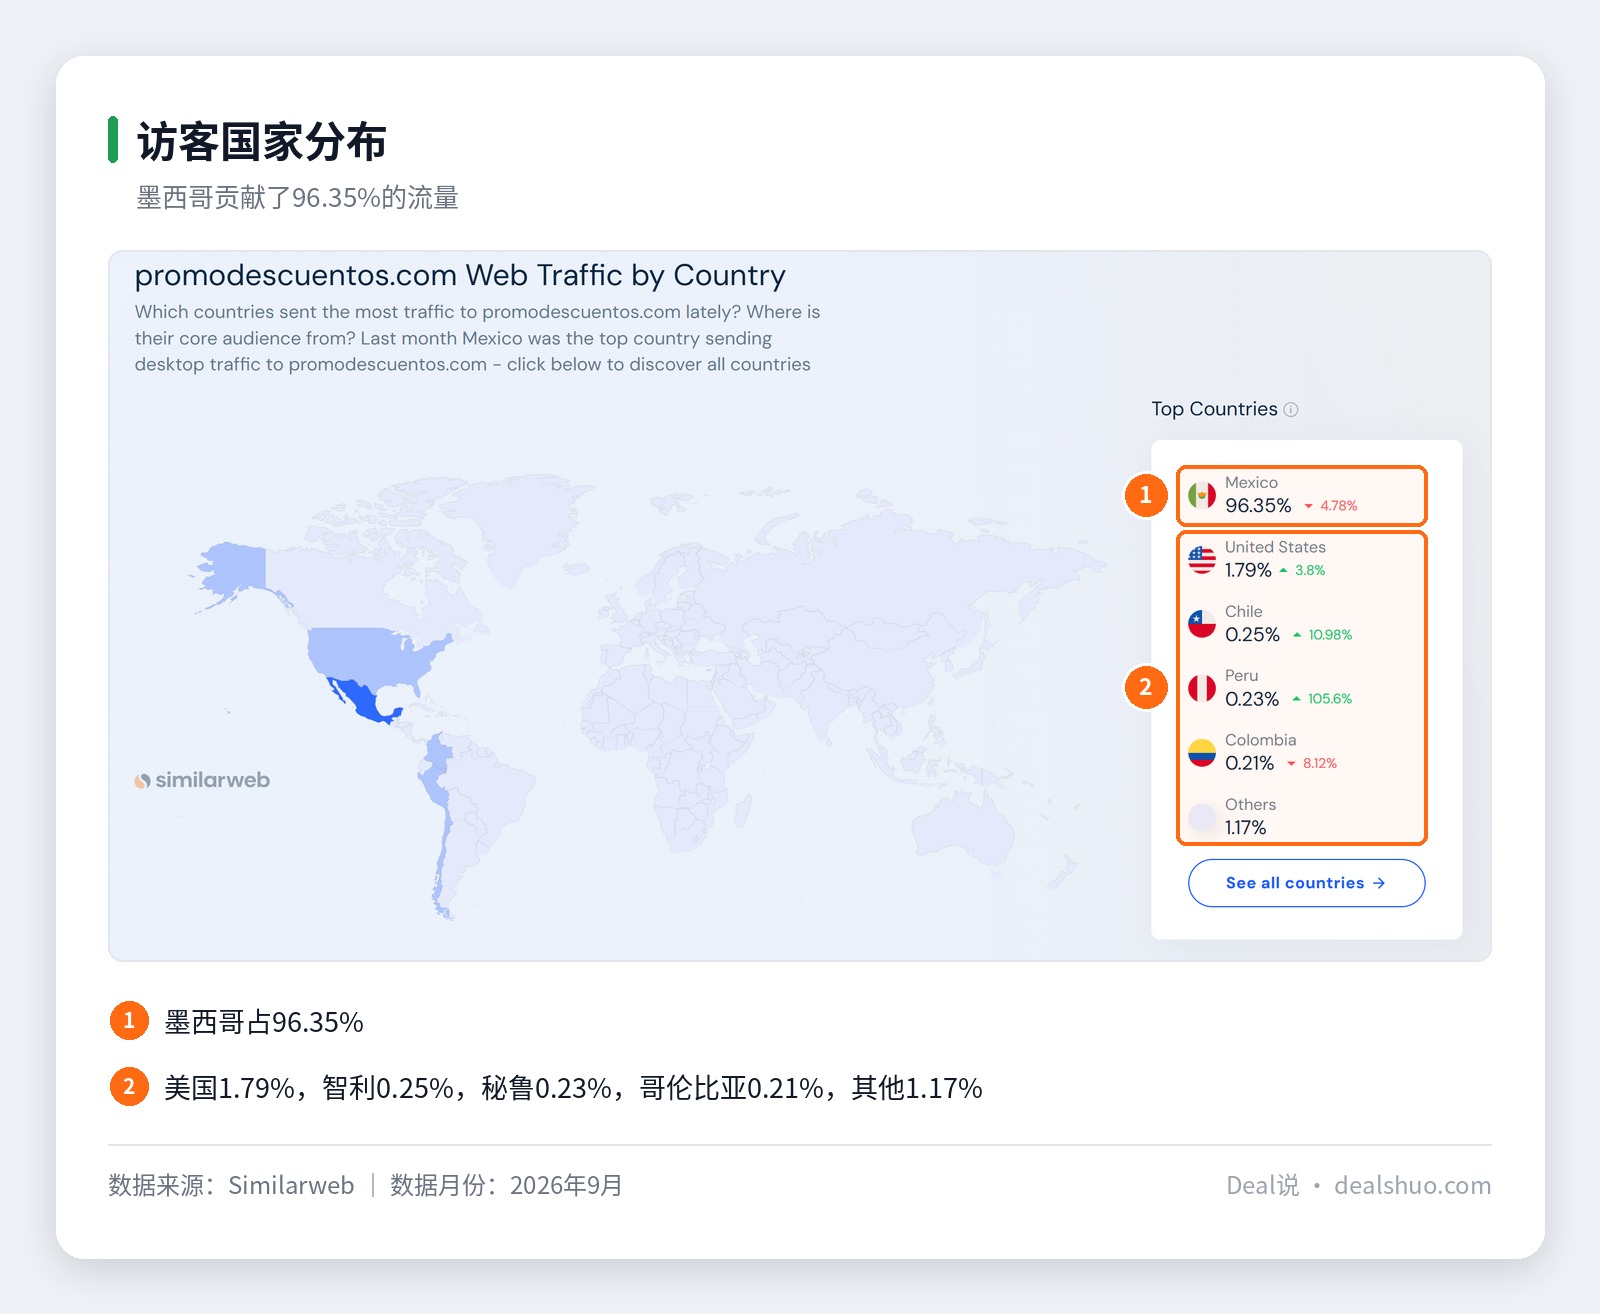The height and width of the screenshot is (1314, 1600).
Task: Click the United States 1.79% value
Action: pos(1248,570)
